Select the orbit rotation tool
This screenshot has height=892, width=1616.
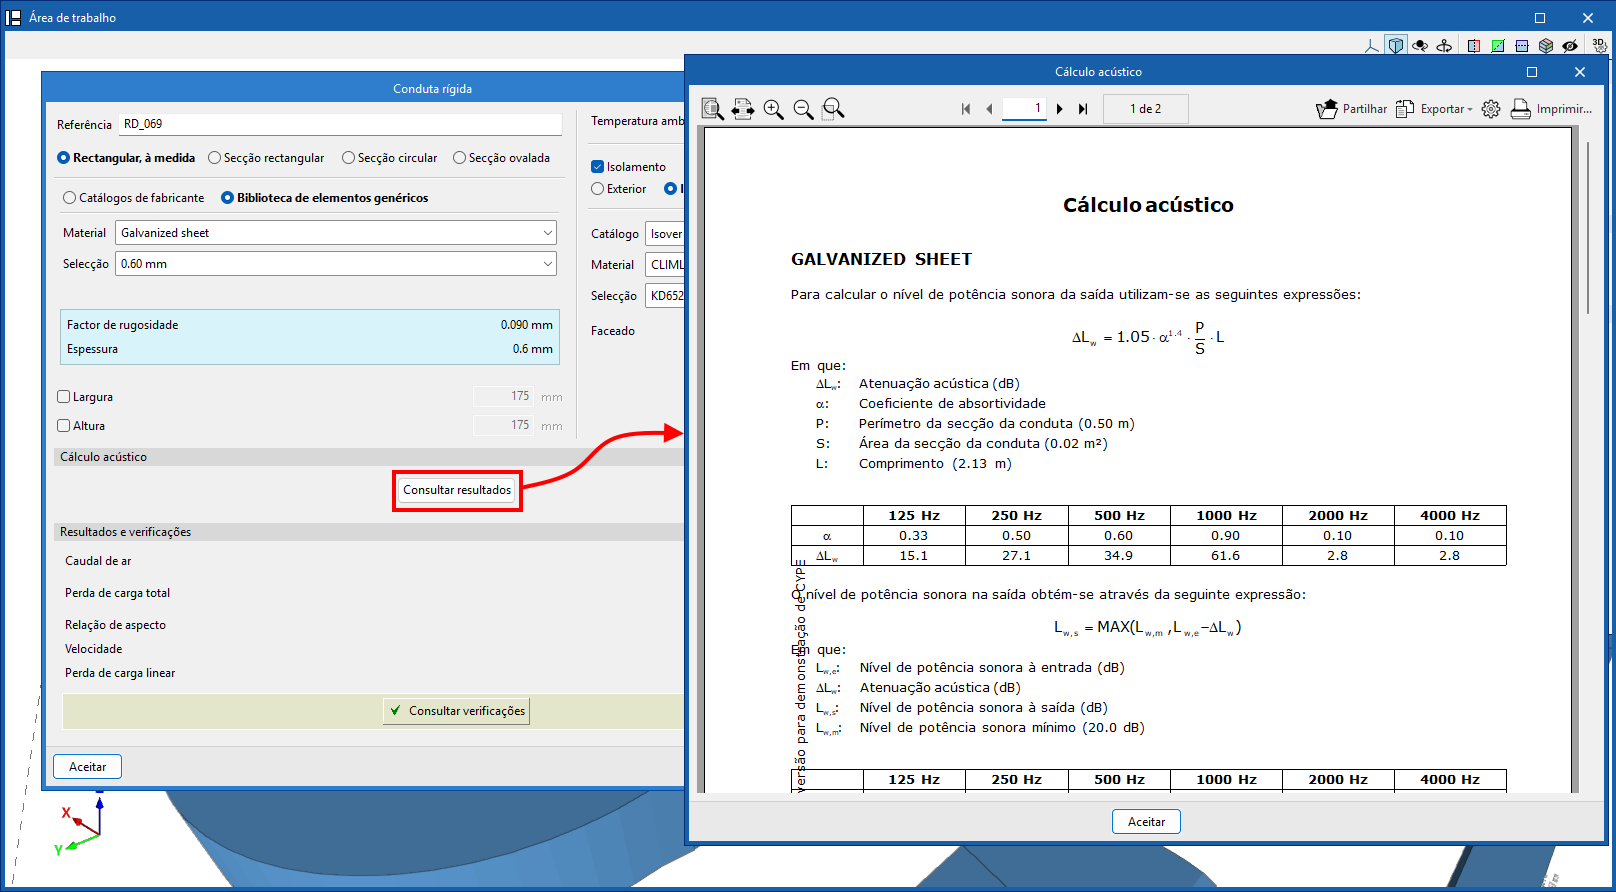pos(1420,46)
